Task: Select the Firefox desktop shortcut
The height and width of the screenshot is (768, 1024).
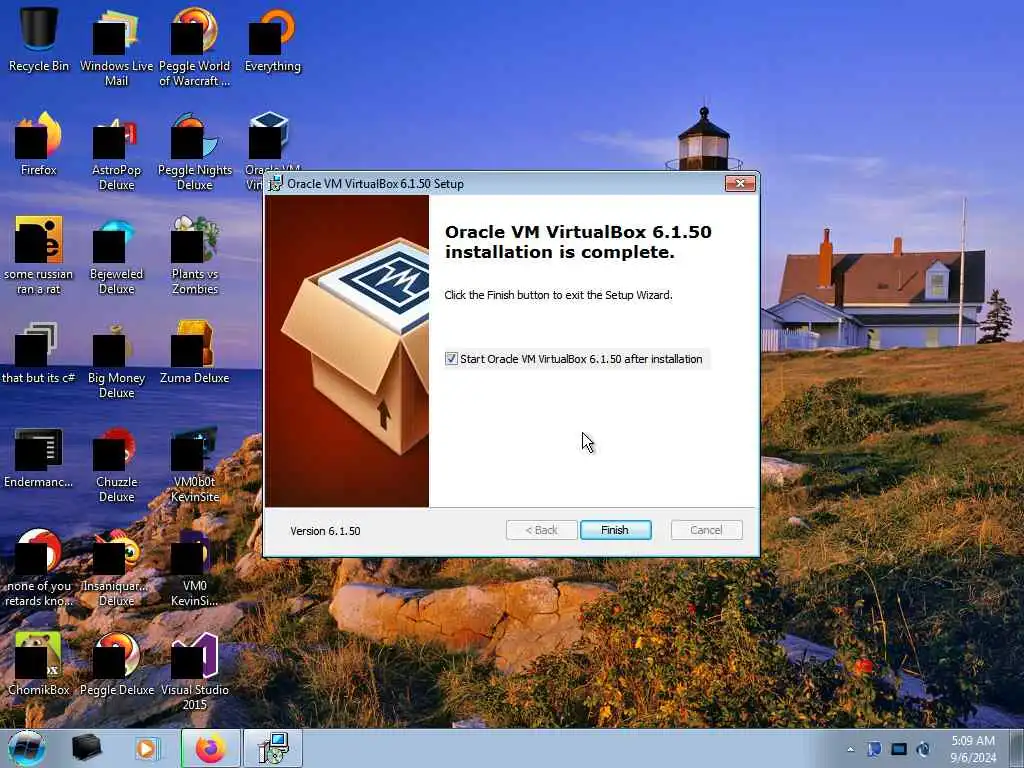Action: click(39, 144)
